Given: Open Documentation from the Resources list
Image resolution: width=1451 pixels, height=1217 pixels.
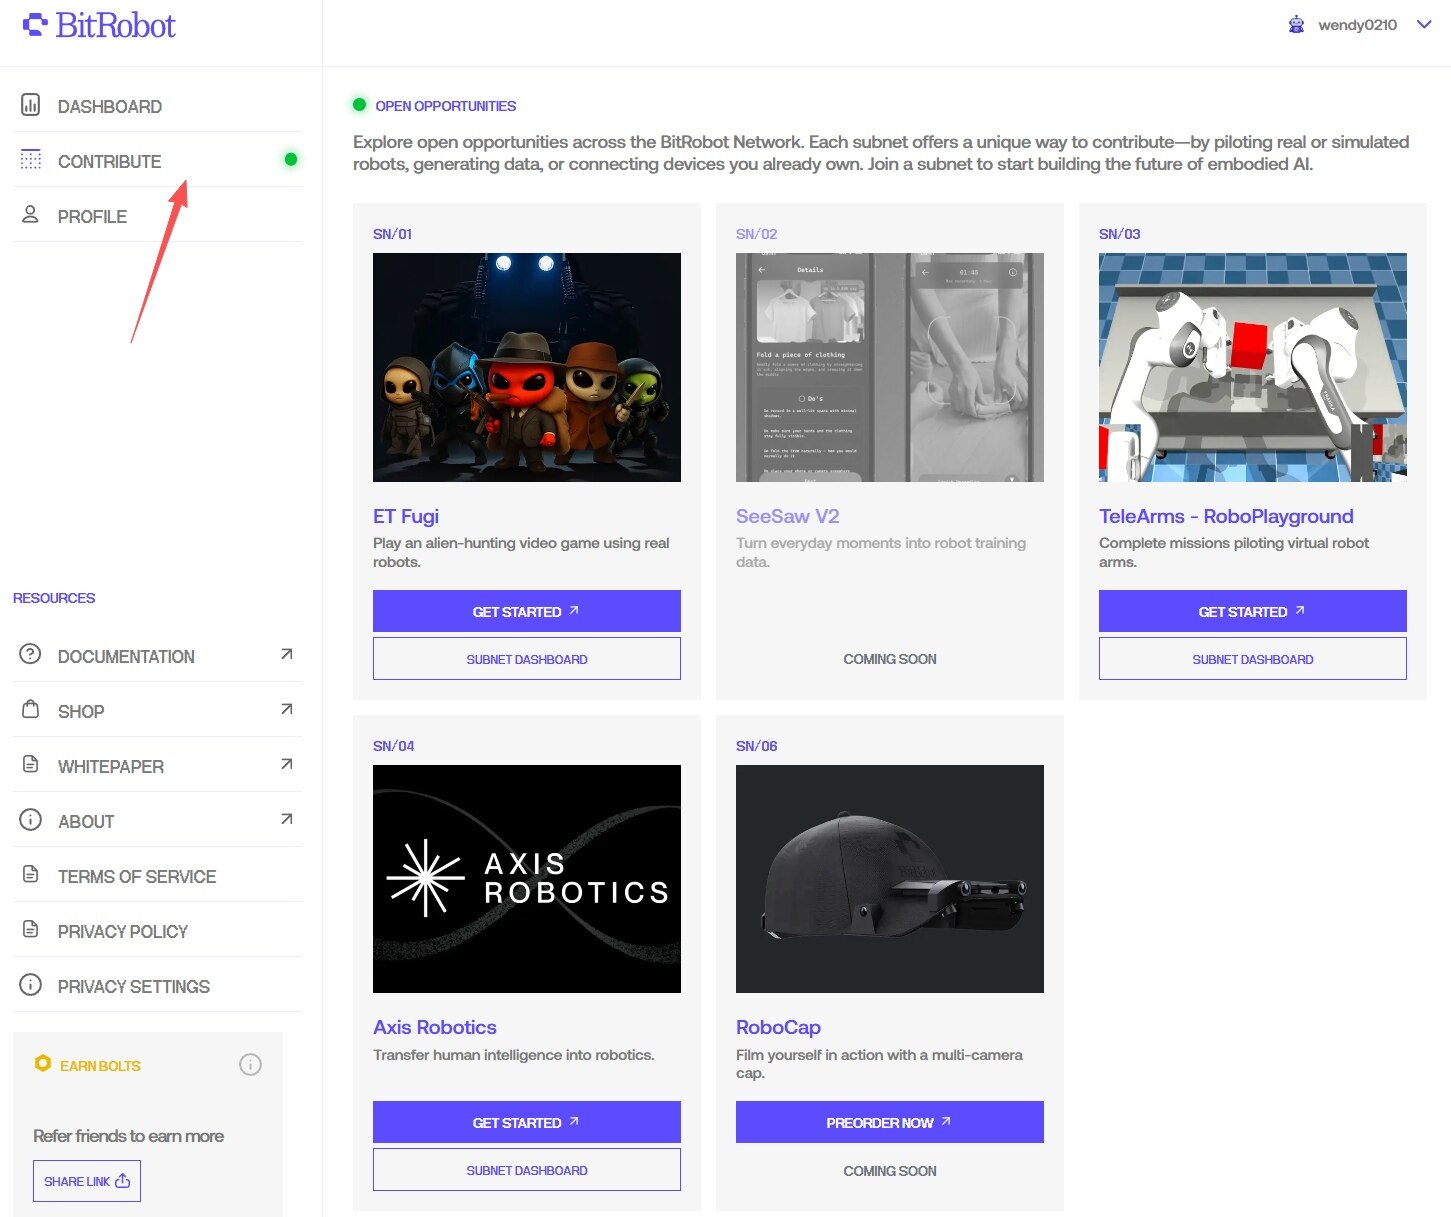Looking at the screenshot, I should click(x=157, y=656).
